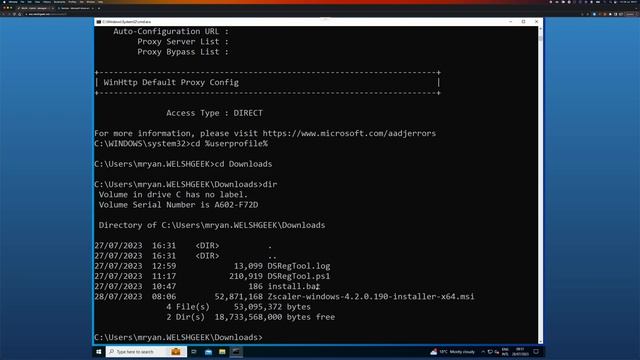Click the '28/07/2023 08:06' timestamp
Image resolution: width=640 pixels, height=360 pixels.
point(135,297)
